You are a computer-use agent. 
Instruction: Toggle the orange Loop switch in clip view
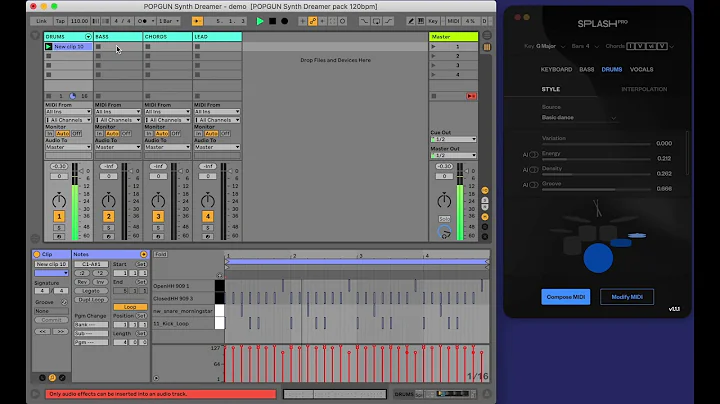click(130, 307)
